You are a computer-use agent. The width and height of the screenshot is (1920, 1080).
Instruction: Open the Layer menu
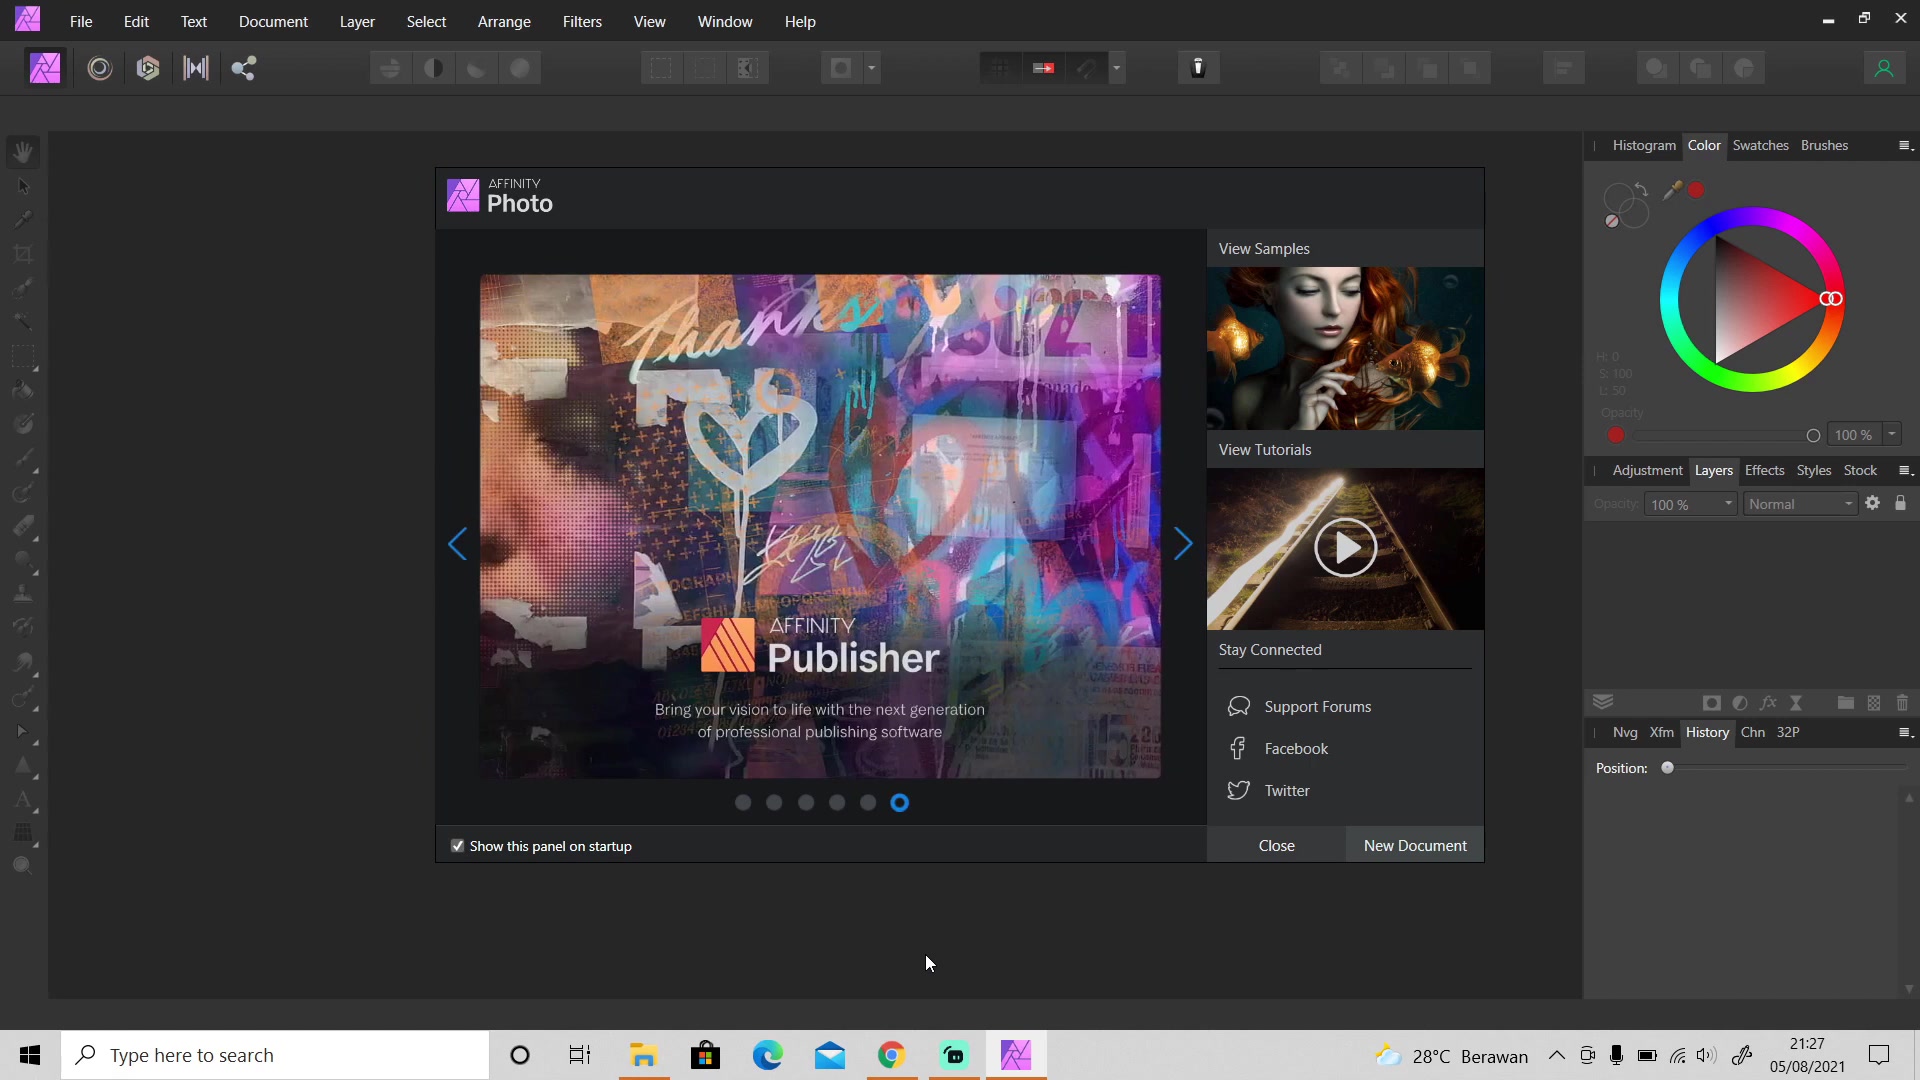[x=357, y=21]
